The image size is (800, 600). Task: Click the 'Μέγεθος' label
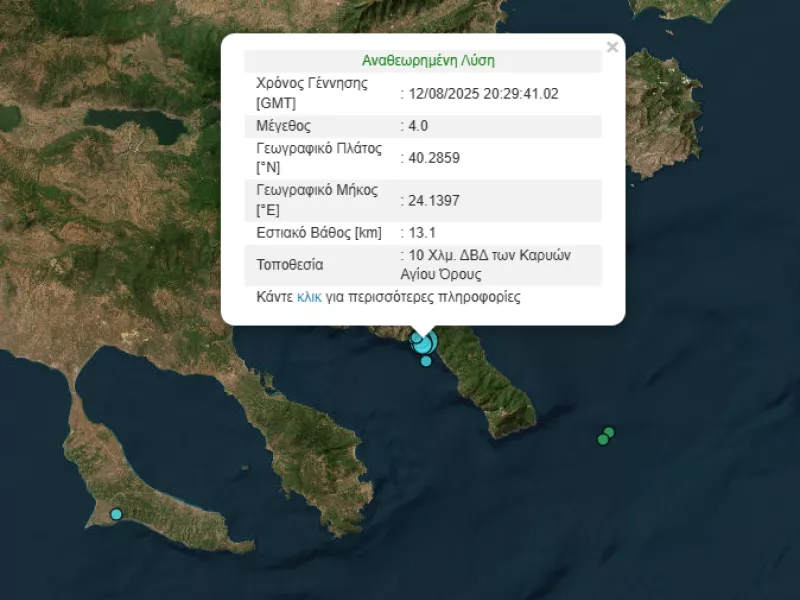(284, 126)
